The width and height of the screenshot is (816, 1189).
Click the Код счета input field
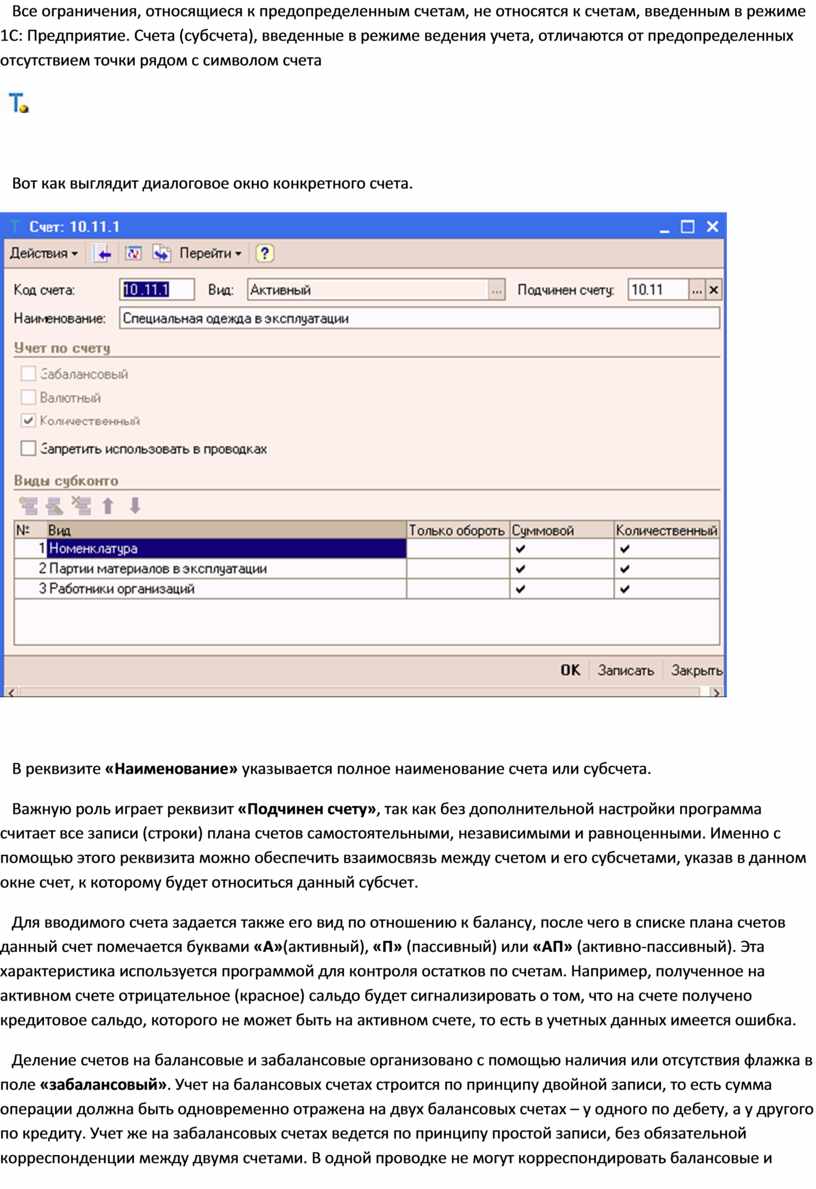tap(157, 290)
